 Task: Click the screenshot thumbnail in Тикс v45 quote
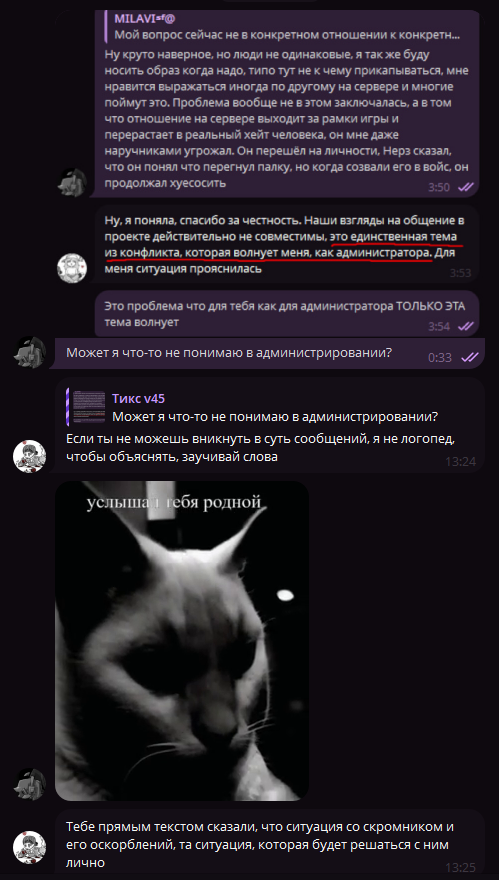[89, 407]
